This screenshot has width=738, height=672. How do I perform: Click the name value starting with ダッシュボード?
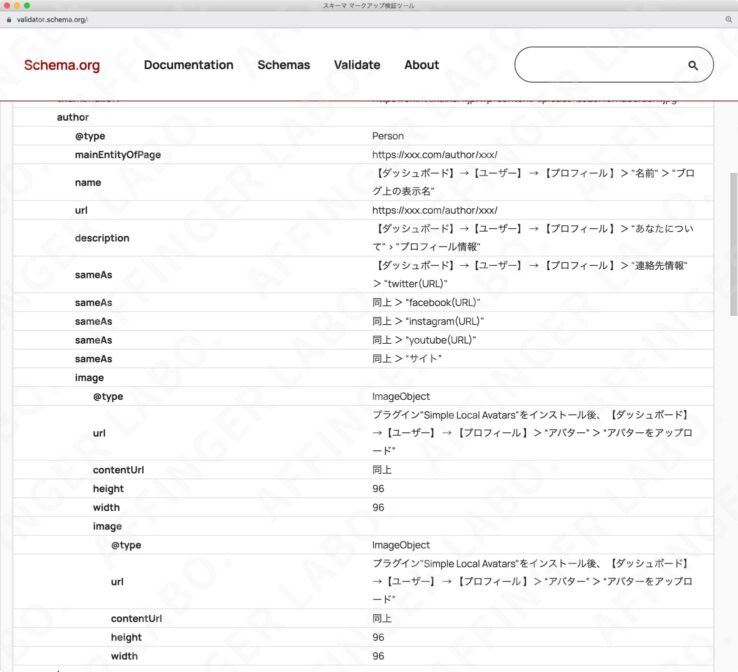[x=533, y=182]
